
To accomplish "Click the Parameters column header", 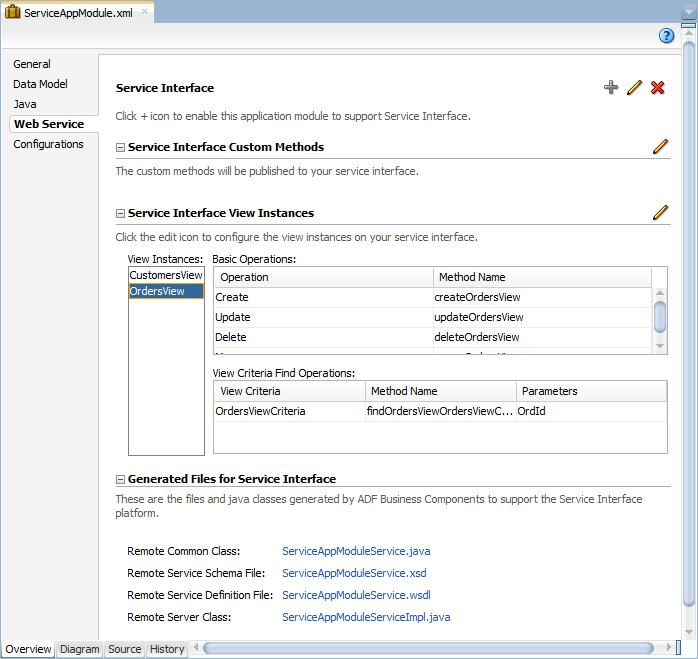I will click(x=591, y=391).
